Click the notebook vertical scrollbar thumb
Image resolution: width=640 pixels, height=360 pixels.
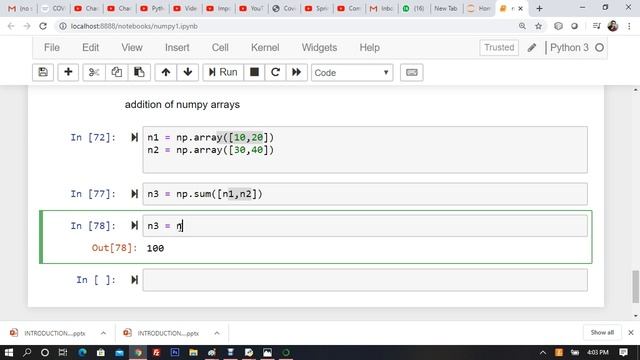636,287
